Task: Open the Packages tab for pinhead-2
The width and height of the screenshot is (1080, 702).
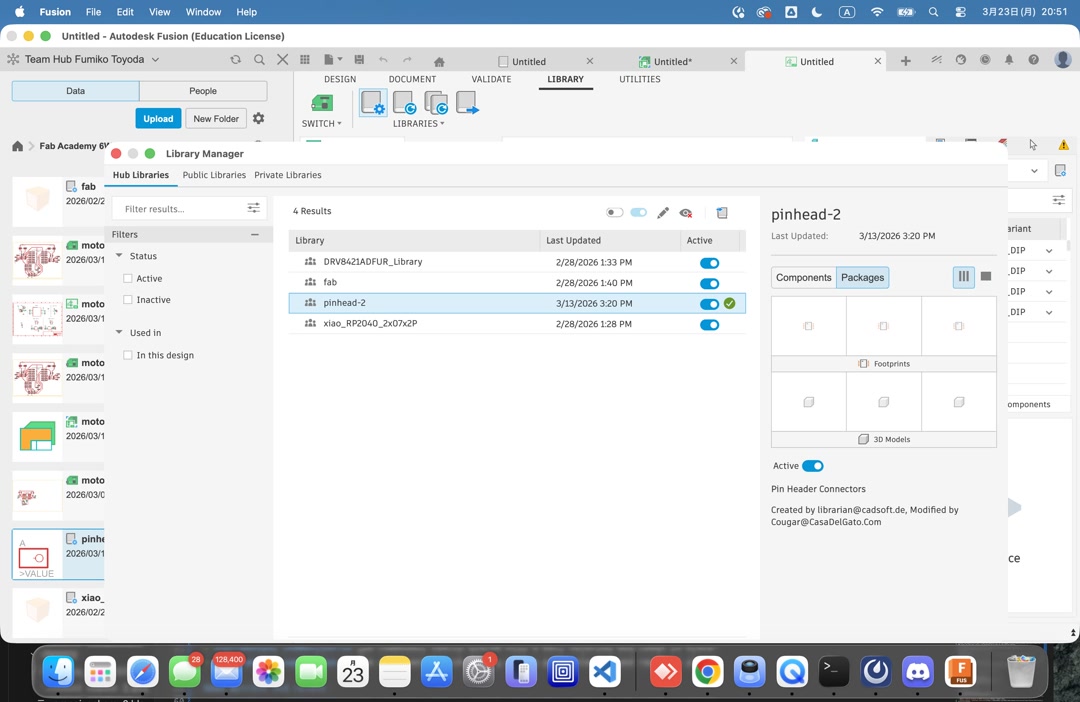Action: (x=862, y=277)
